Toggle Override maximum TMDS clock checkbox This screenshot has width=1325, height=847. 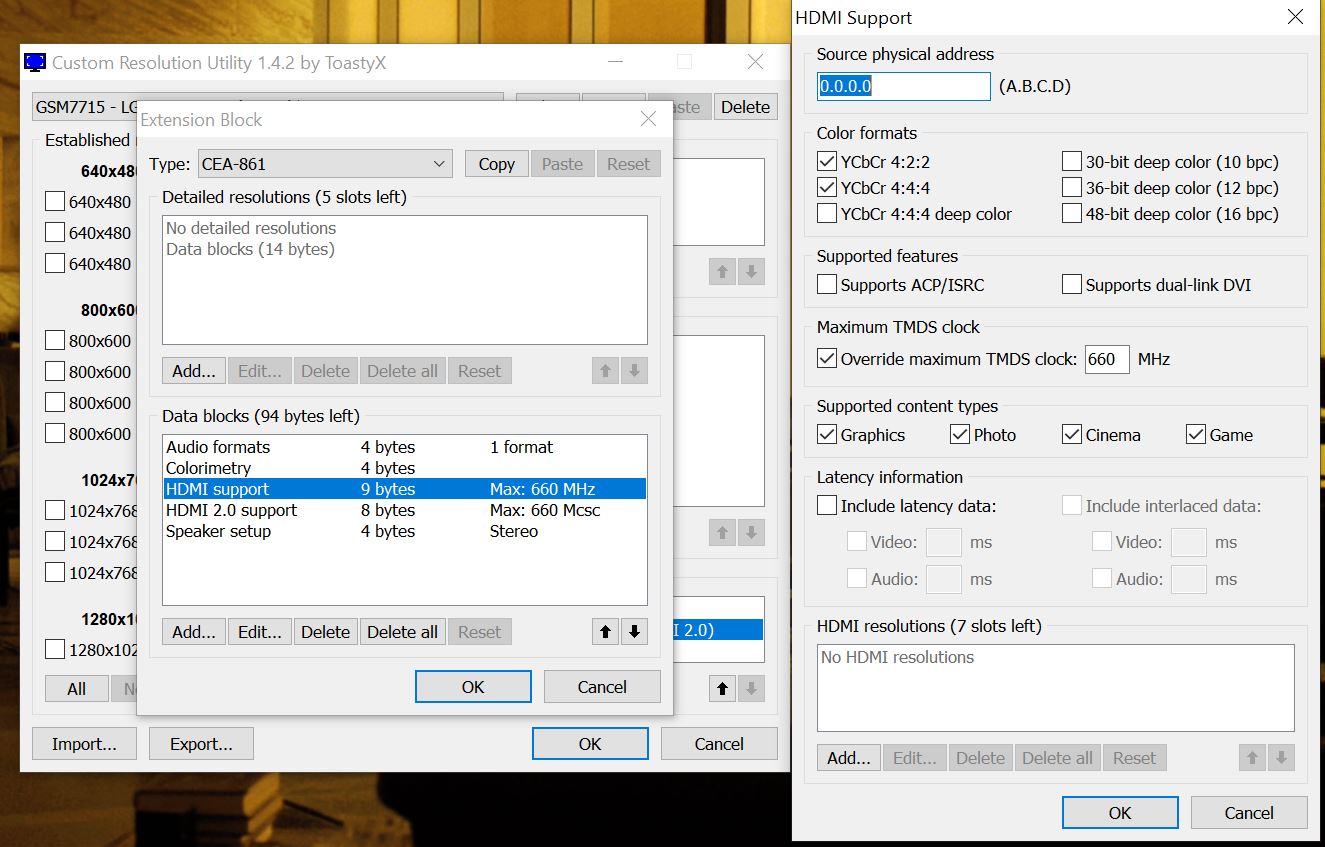tap(827, 359)
